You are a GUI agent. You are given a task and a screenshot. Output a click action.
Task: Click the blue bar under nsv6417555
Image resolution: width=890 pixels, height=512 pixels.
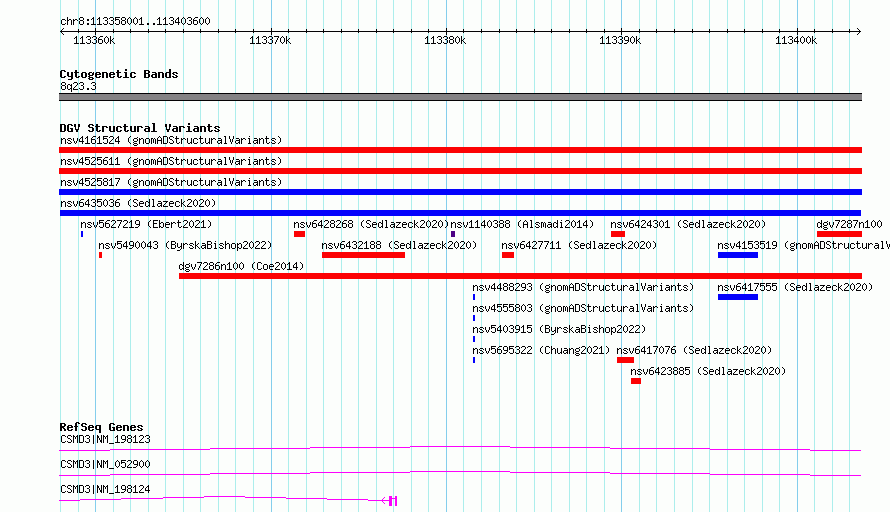click(x=738, y=297)
